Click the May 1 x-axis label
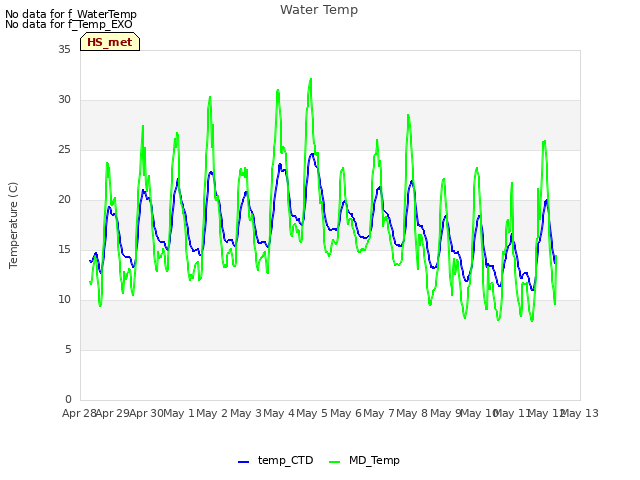Viewport: 640px width, 480px height. tap(179, 413)
